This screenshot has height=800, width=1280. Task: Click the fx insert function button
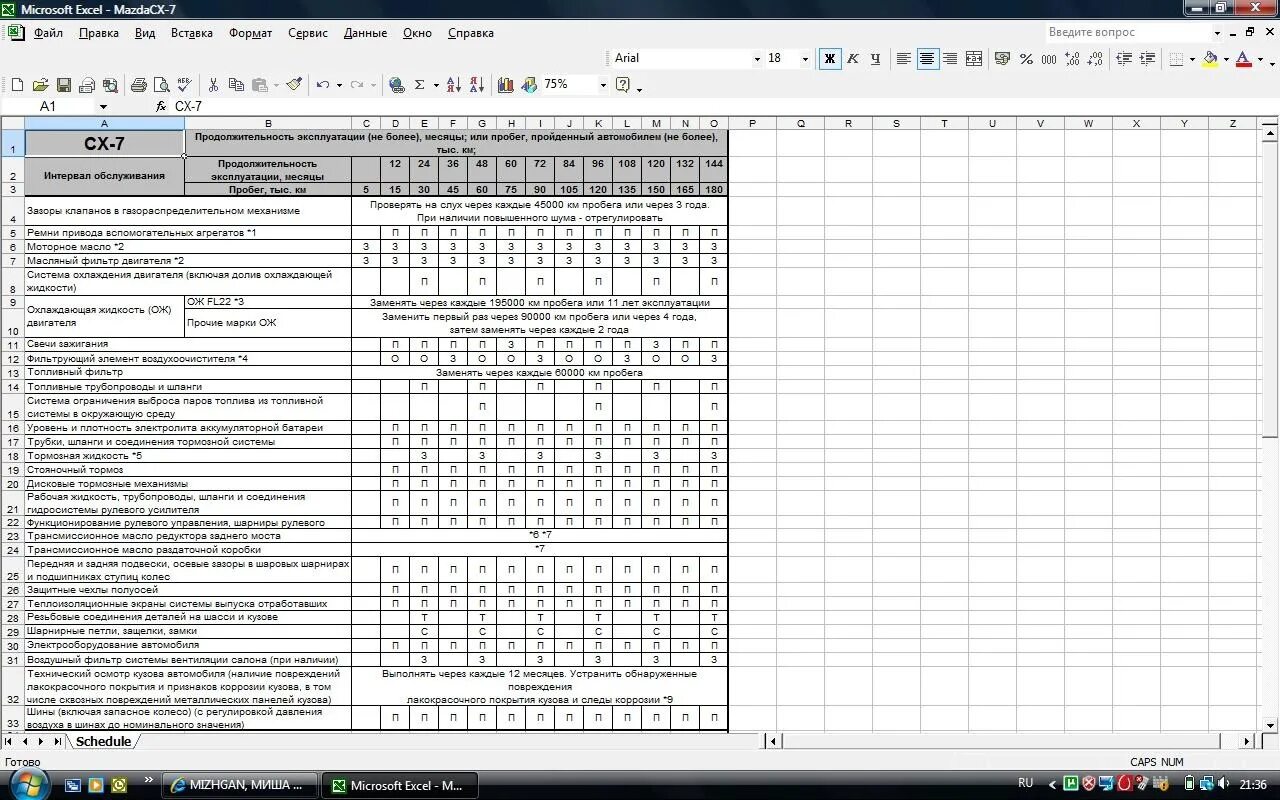(x=161, y=106)
